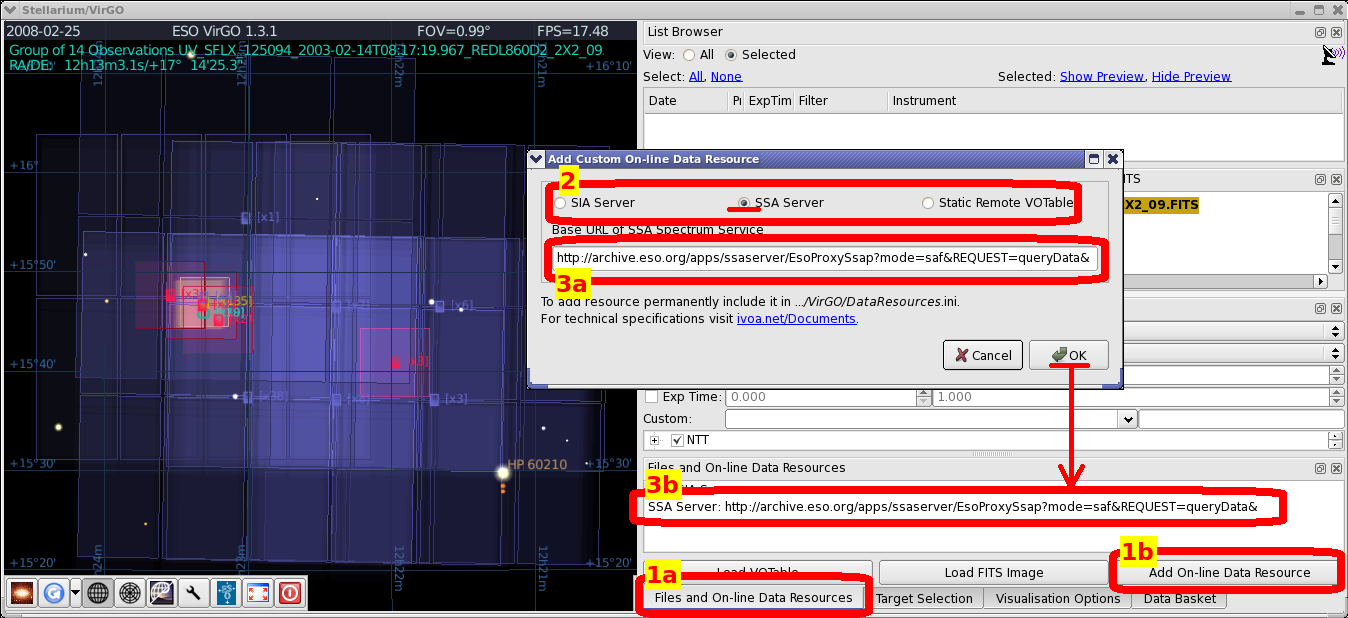Viewport: 1348px width, 618px height.
Task: Switch to fullscreen with the arrows icon
Action: tap(258, 593)
